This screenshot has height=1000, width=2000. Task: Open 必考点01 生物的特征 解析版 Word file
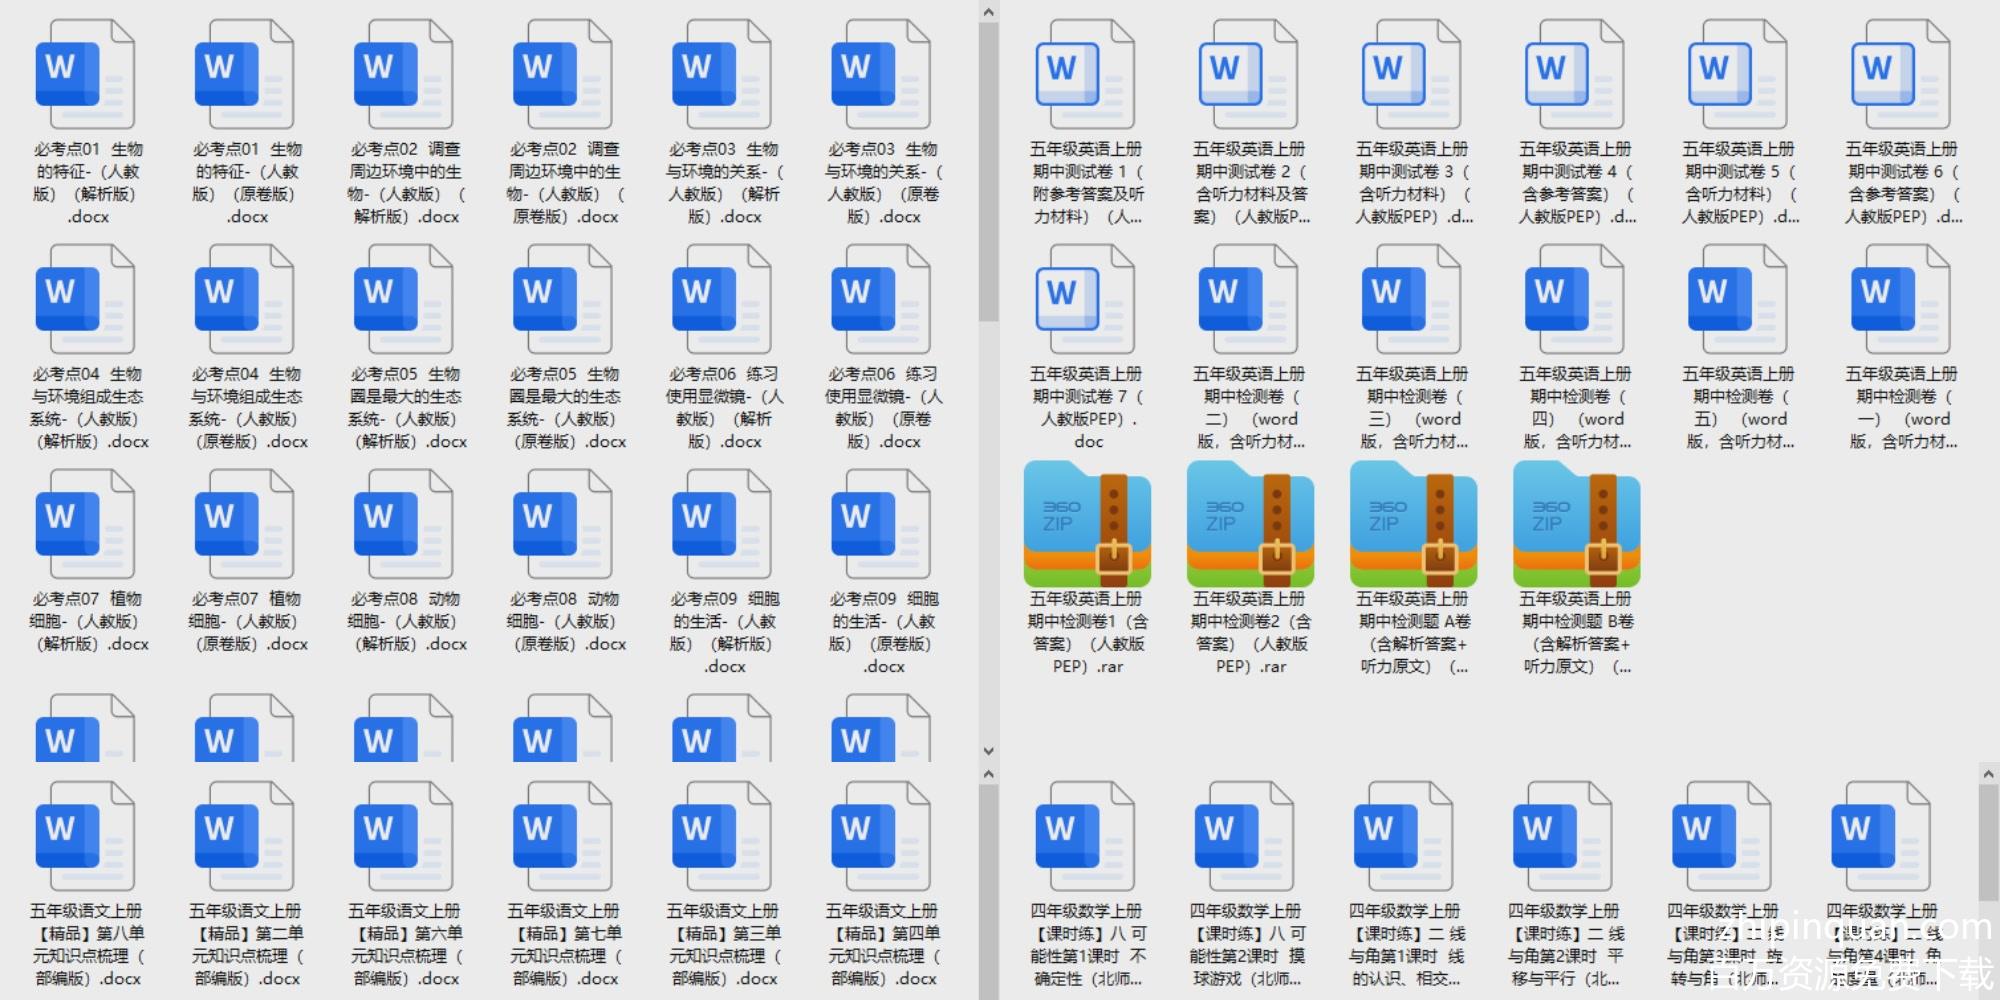[87, 75]
